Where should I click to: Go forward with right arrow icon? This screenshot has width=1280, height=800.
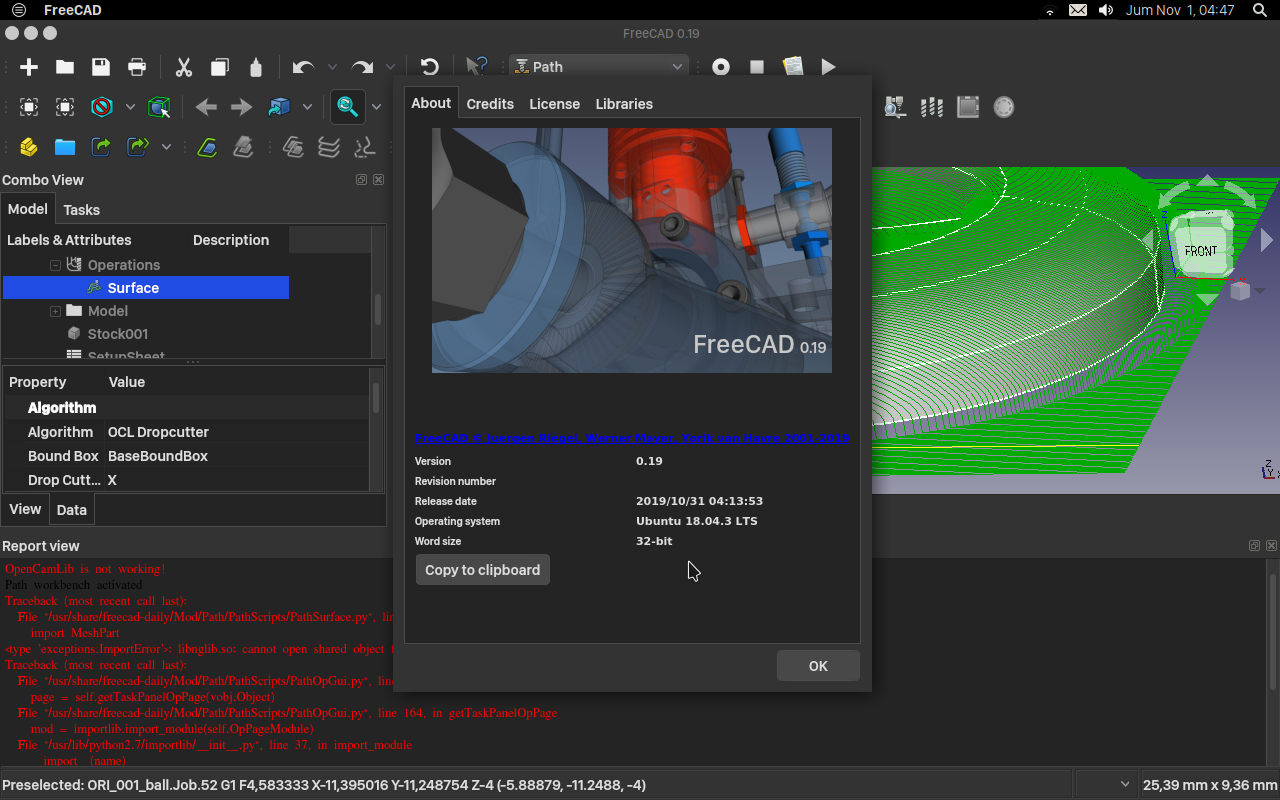[x=242, y=107]
